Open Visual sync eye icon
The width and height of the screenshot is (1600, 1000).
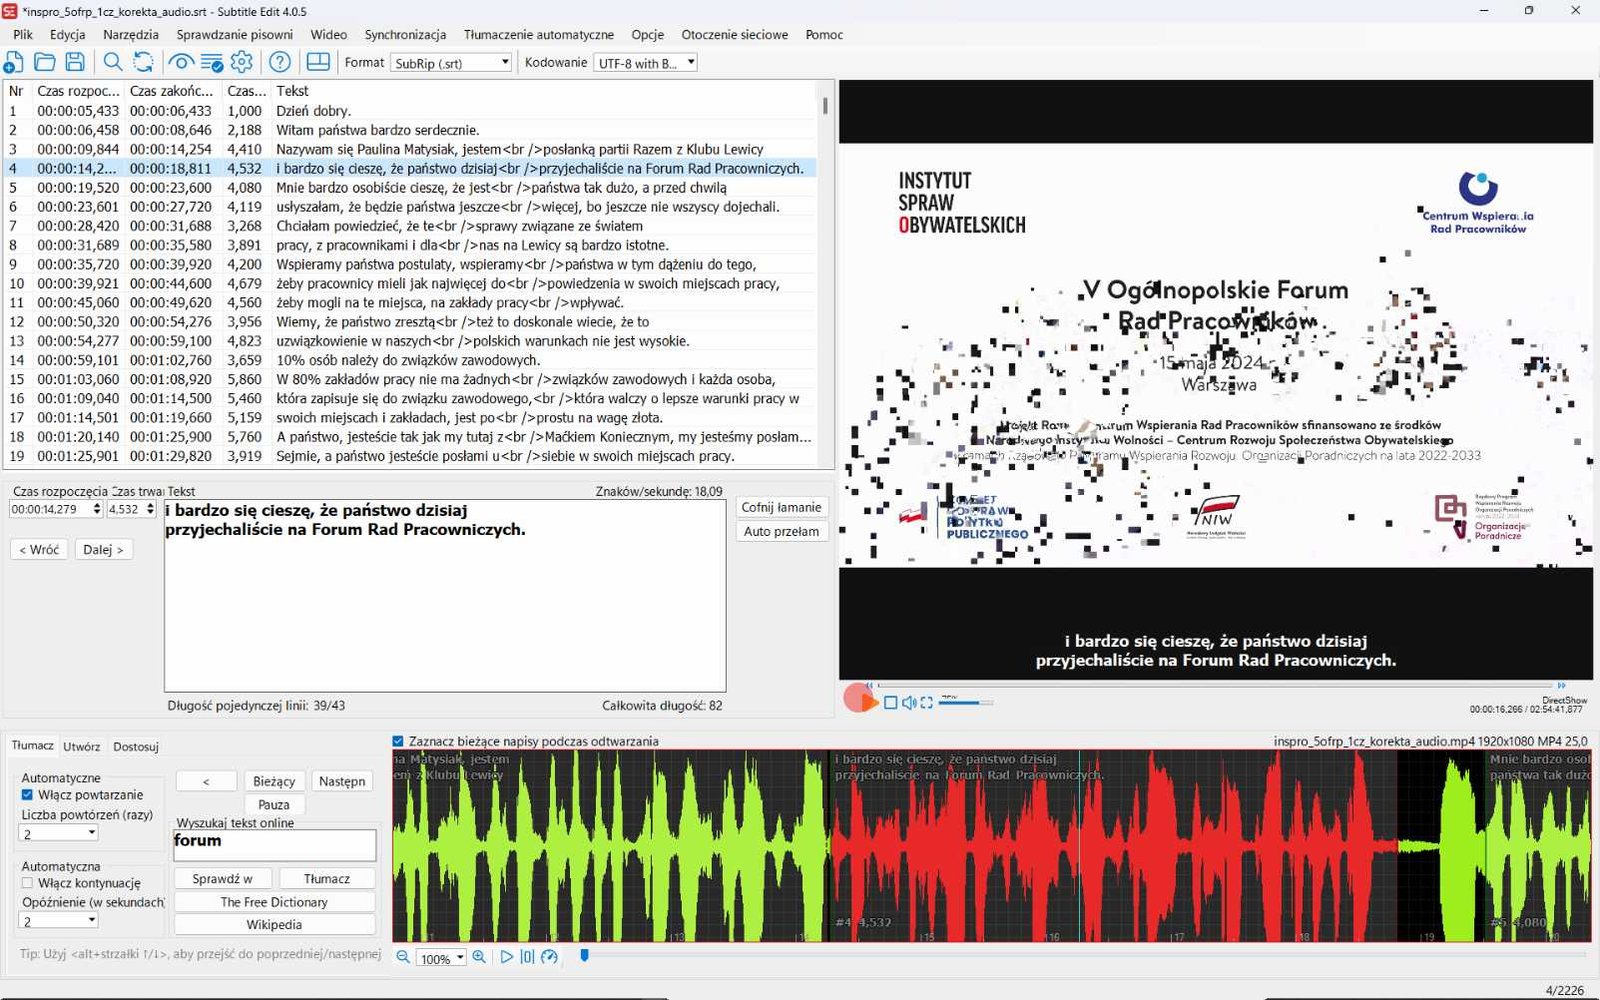tap(181, 62)
